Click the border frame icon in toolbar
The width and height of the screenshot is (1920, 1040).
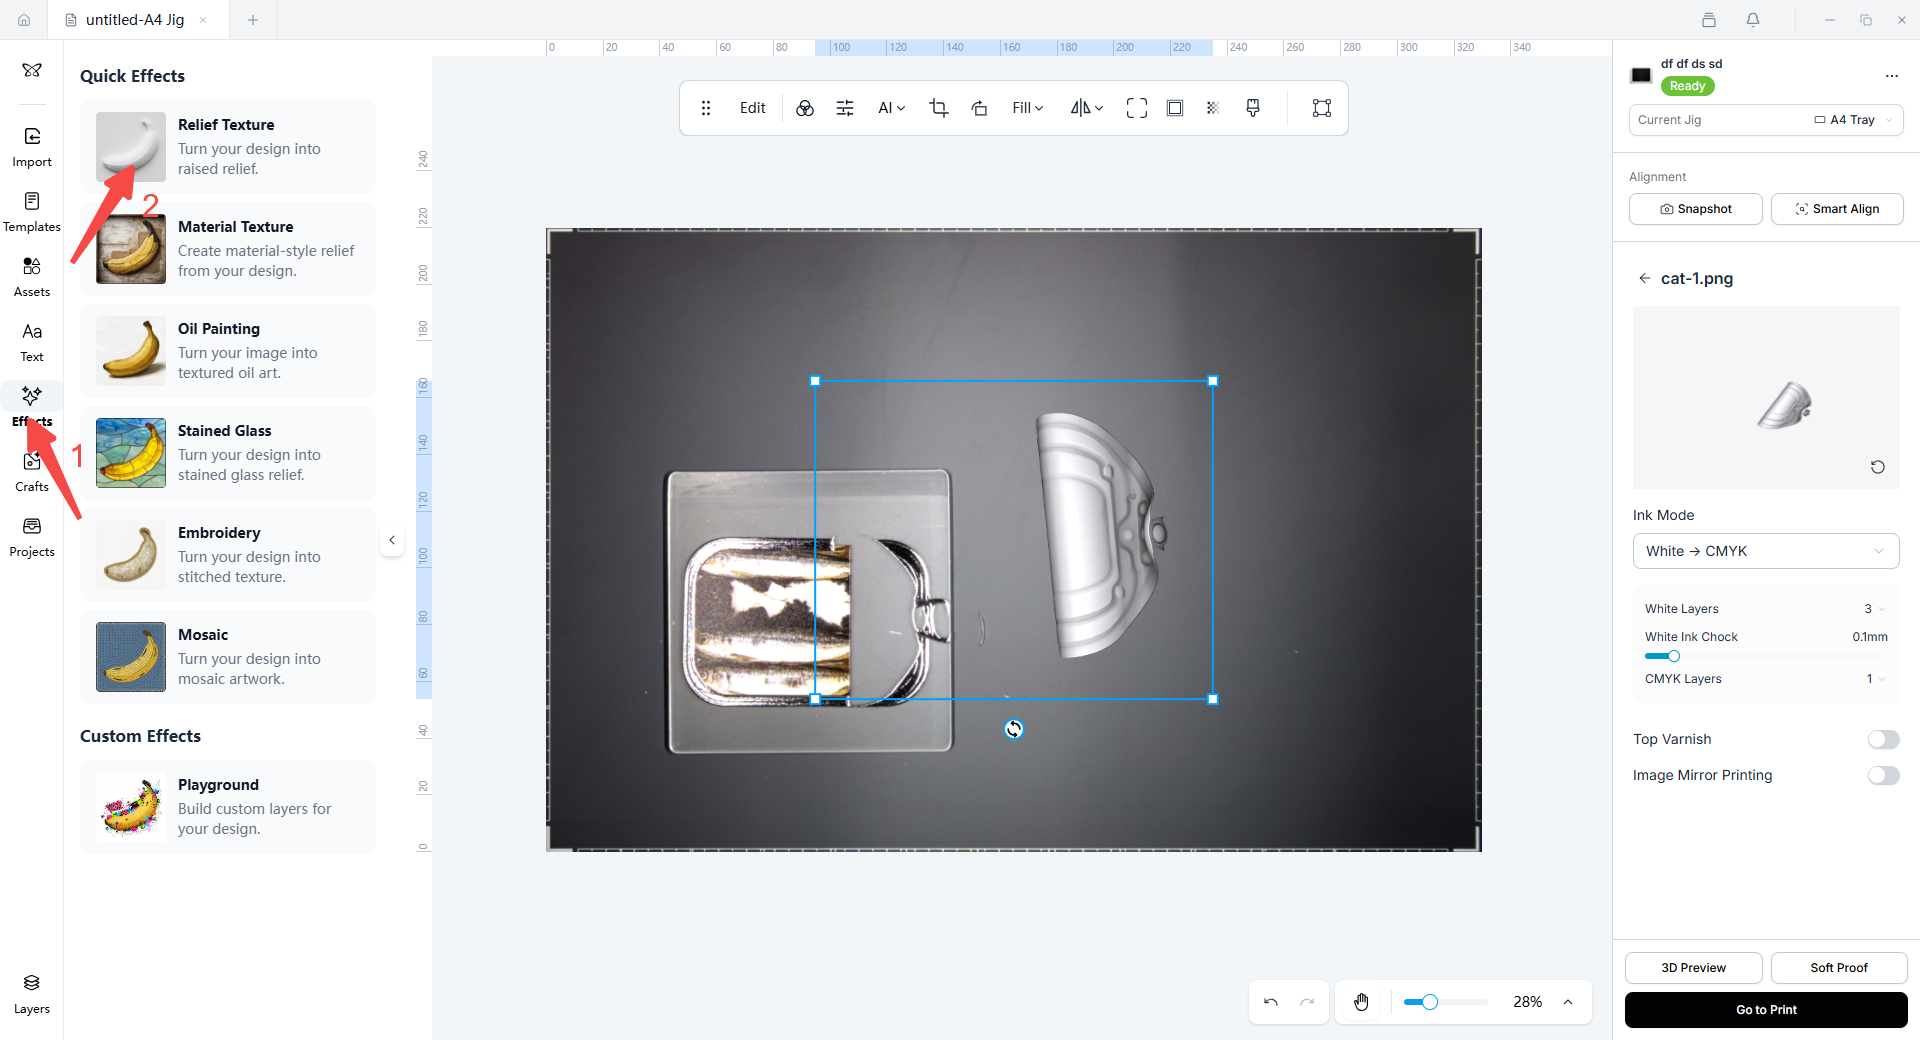1175,108
